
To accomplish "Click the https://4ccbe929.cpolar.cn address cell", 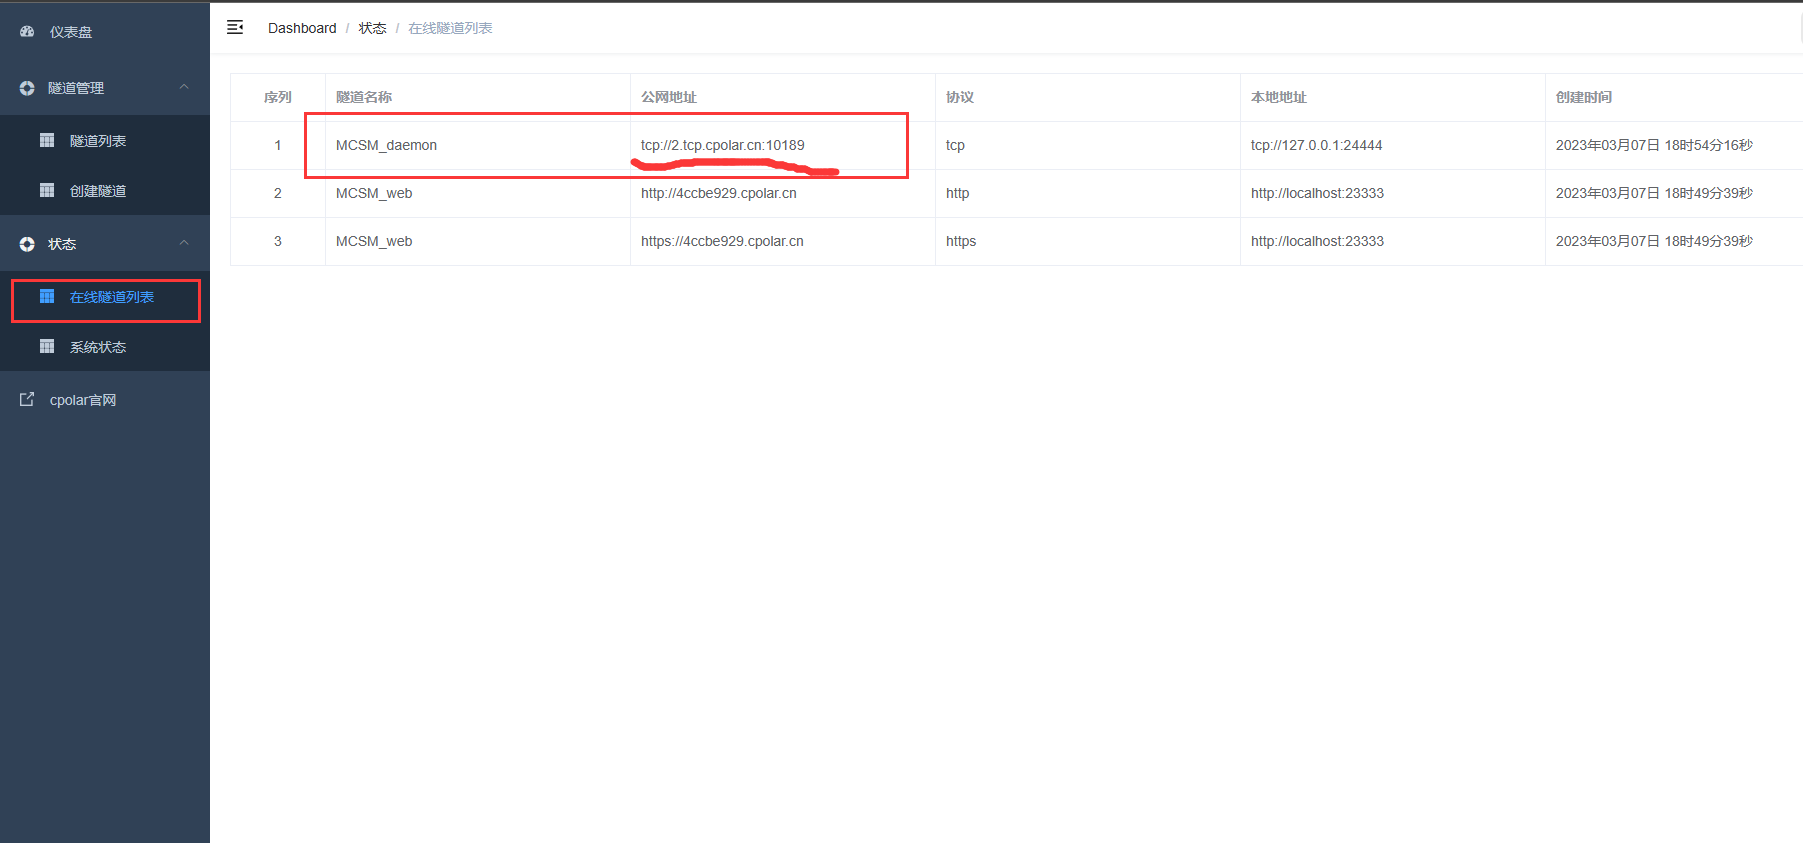I will (722, 241).
